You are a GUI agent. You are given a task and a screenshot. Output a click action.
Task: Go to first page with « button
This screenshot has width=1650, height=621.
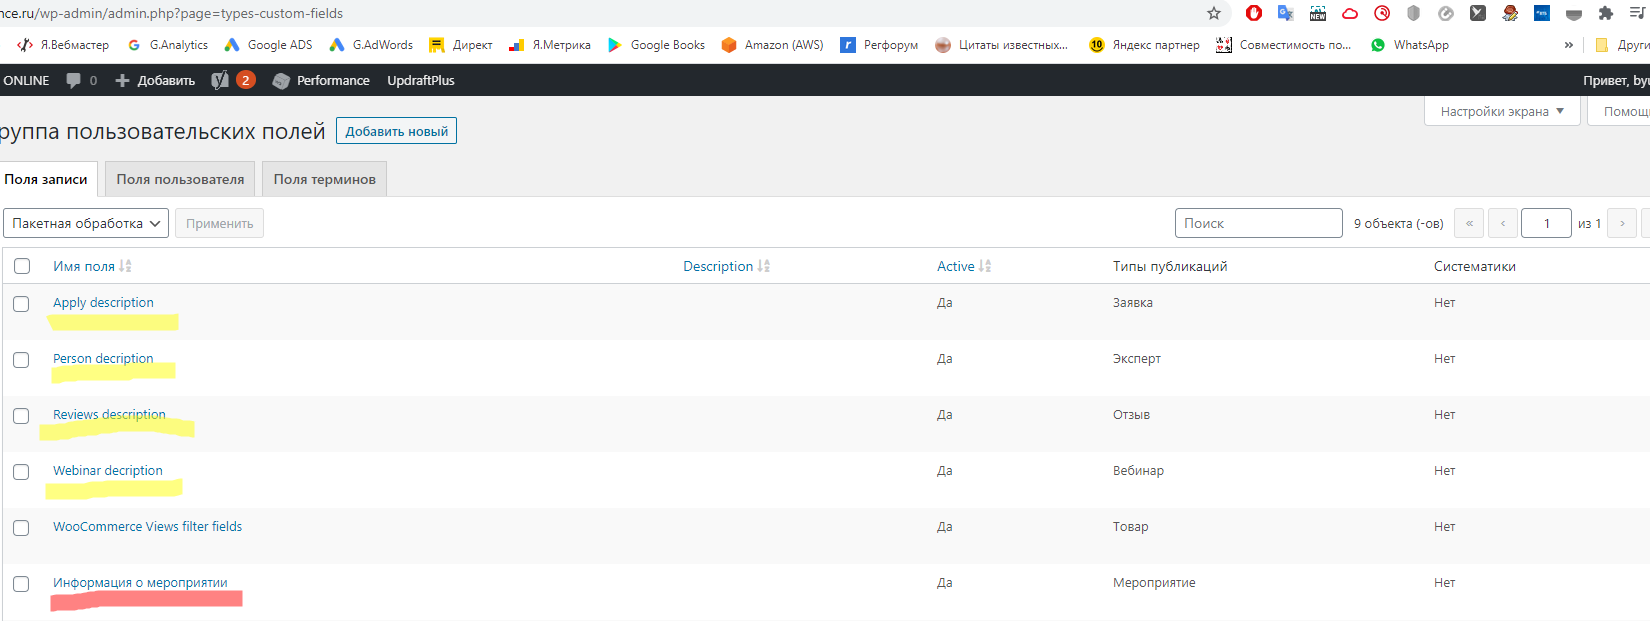pyautogui.click(x=1469, y=223)
